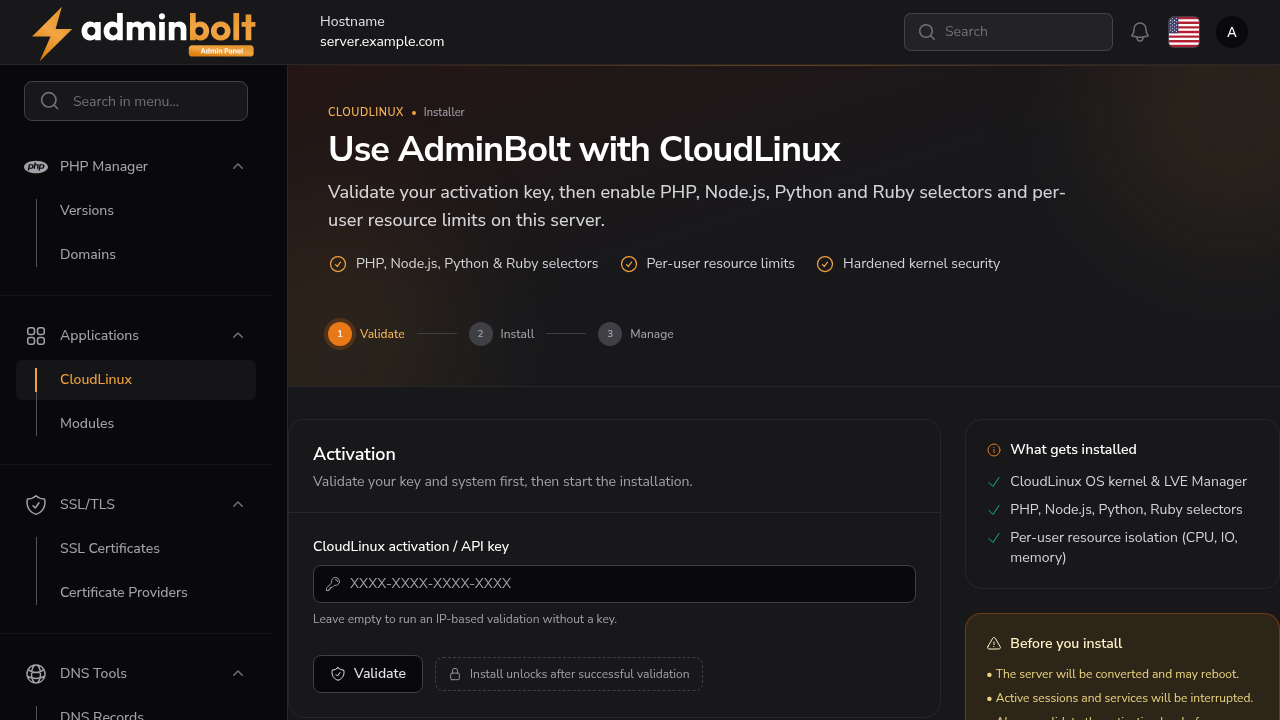1280x720 pixels.
Task: Click "PHP, Node.js, Python, Ruby selectors" list row
Action: click(x=1115, y=510)
